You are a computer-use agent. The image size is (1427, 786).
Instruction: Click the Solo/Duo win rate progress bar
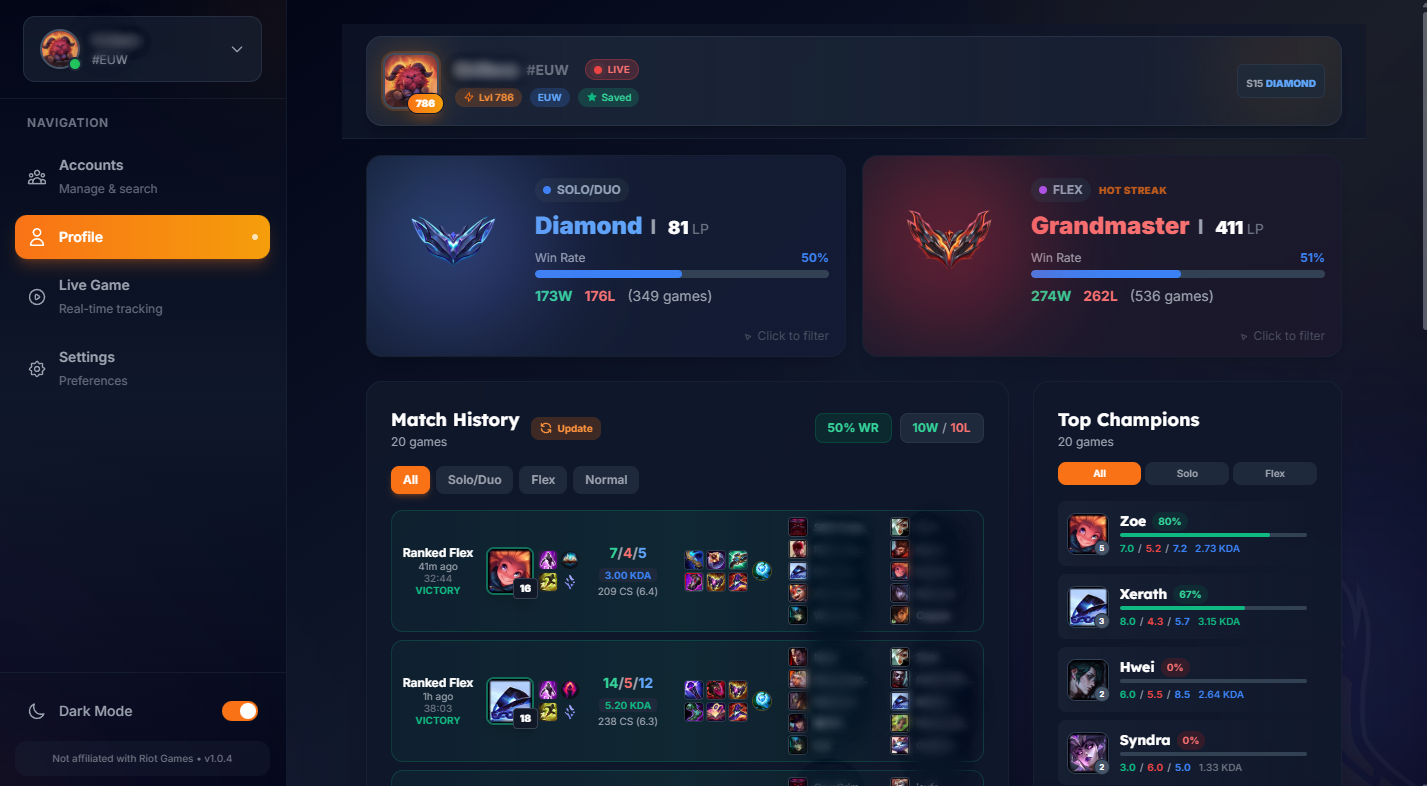click(x=682, y=274)
